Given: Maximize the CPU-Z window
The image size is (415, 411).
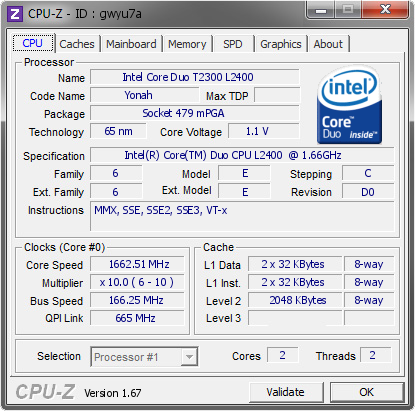Looking at the screenshot, I should (348, 10).
